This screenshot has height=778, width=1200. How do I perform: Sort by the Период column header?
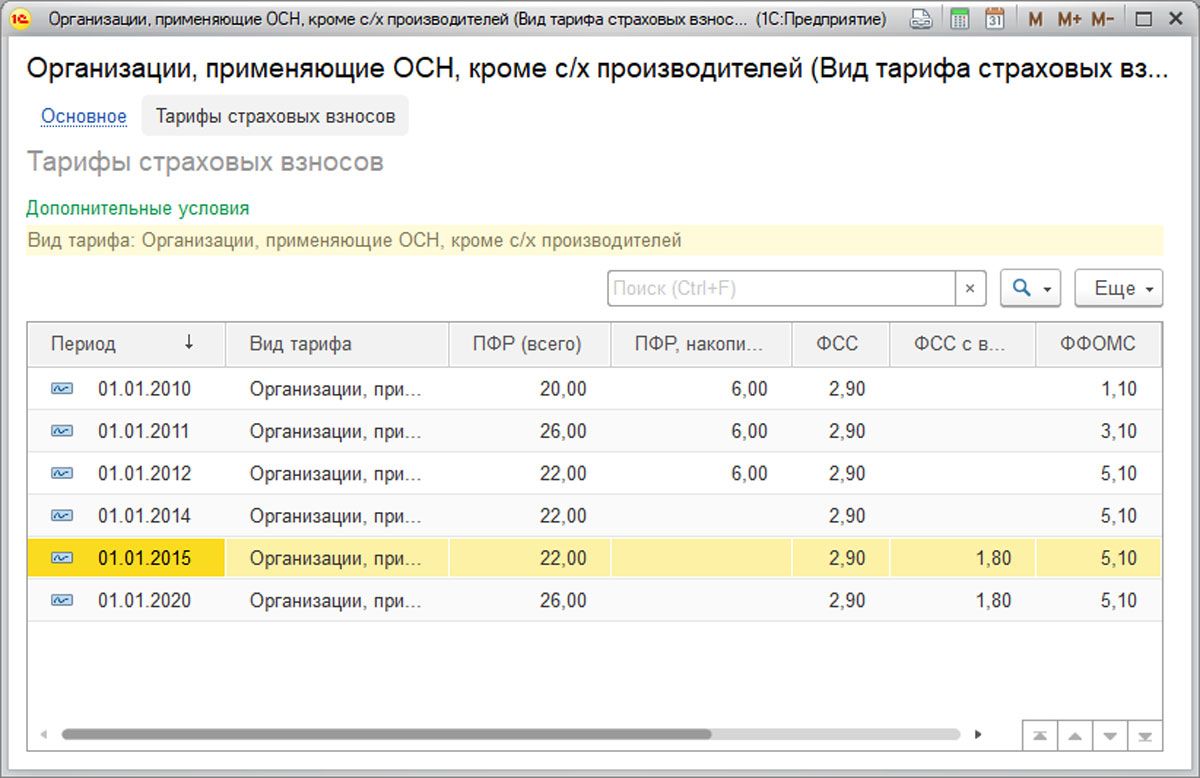pyautogui.click(x=126, y=344)
